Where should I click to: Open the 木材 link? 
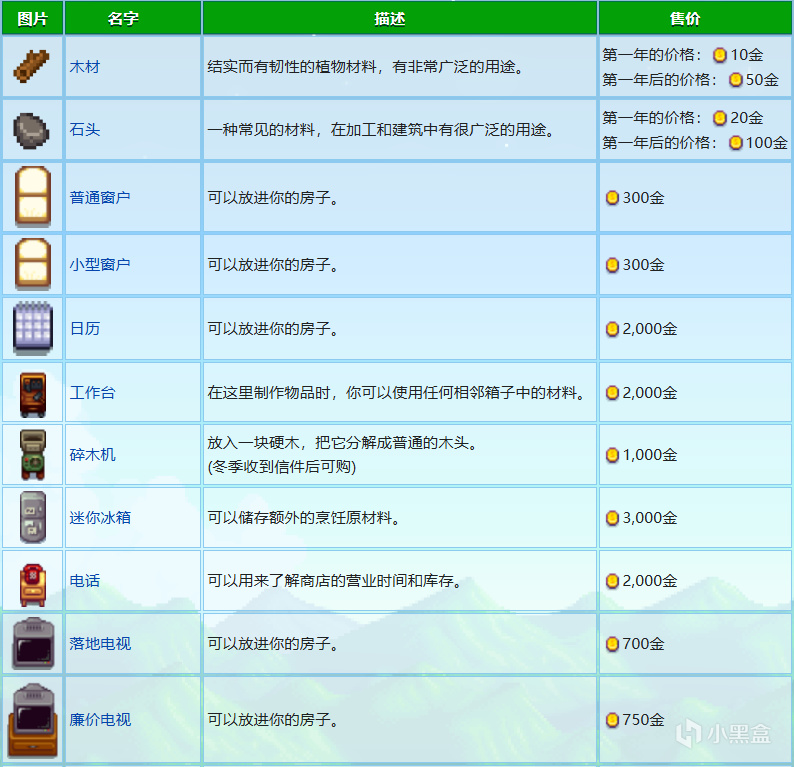[x=85, y=66]
